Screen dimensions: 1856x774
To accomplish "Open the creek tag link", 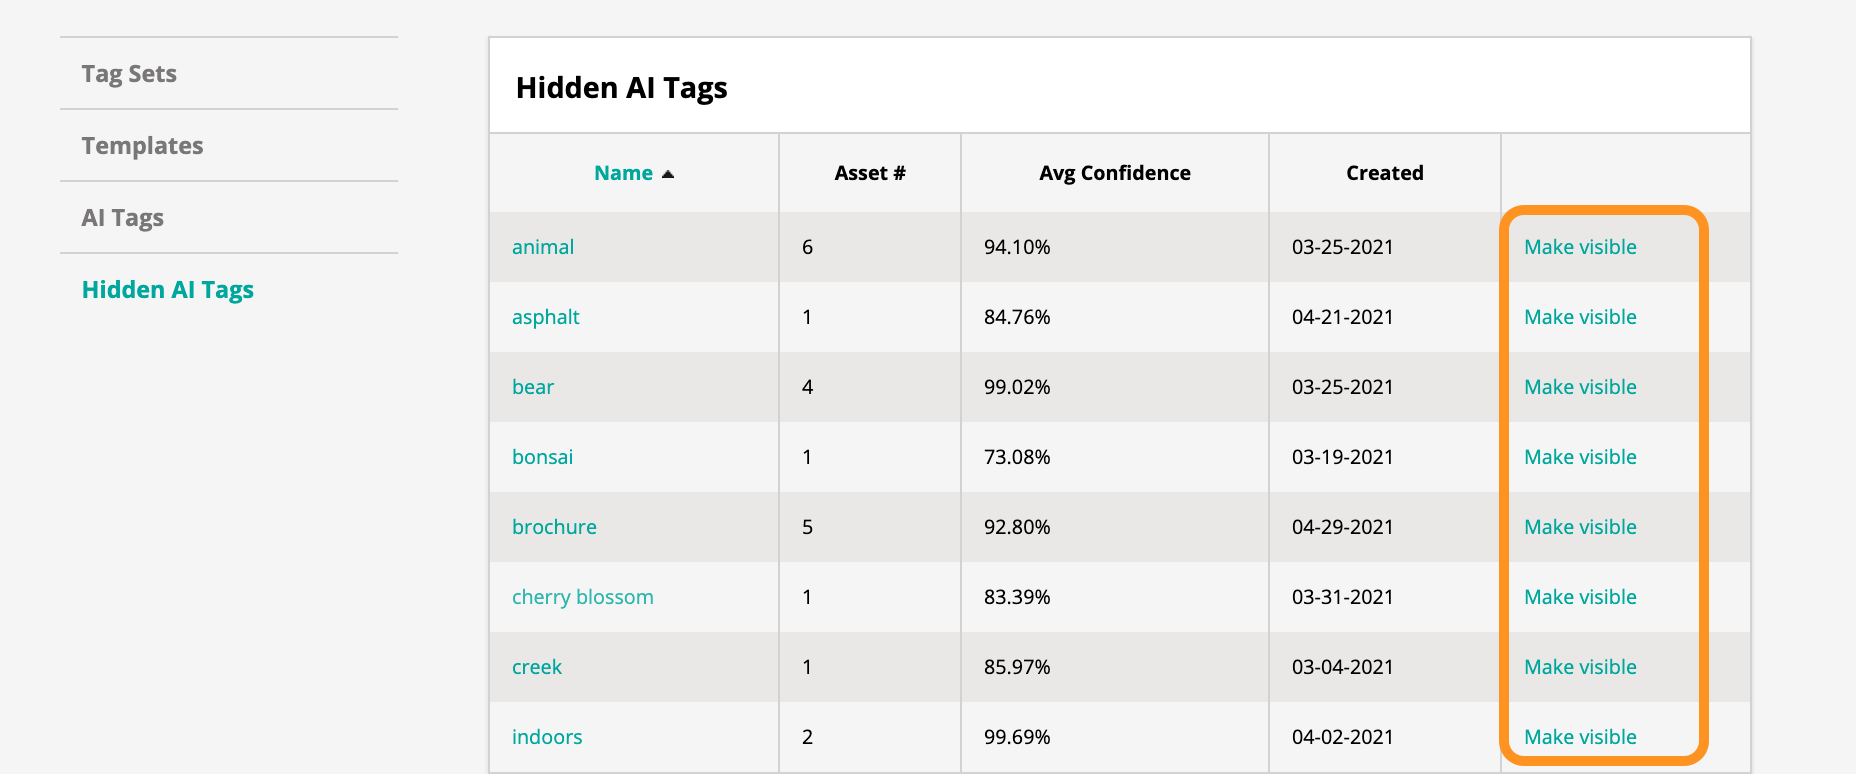I will 537,667.
